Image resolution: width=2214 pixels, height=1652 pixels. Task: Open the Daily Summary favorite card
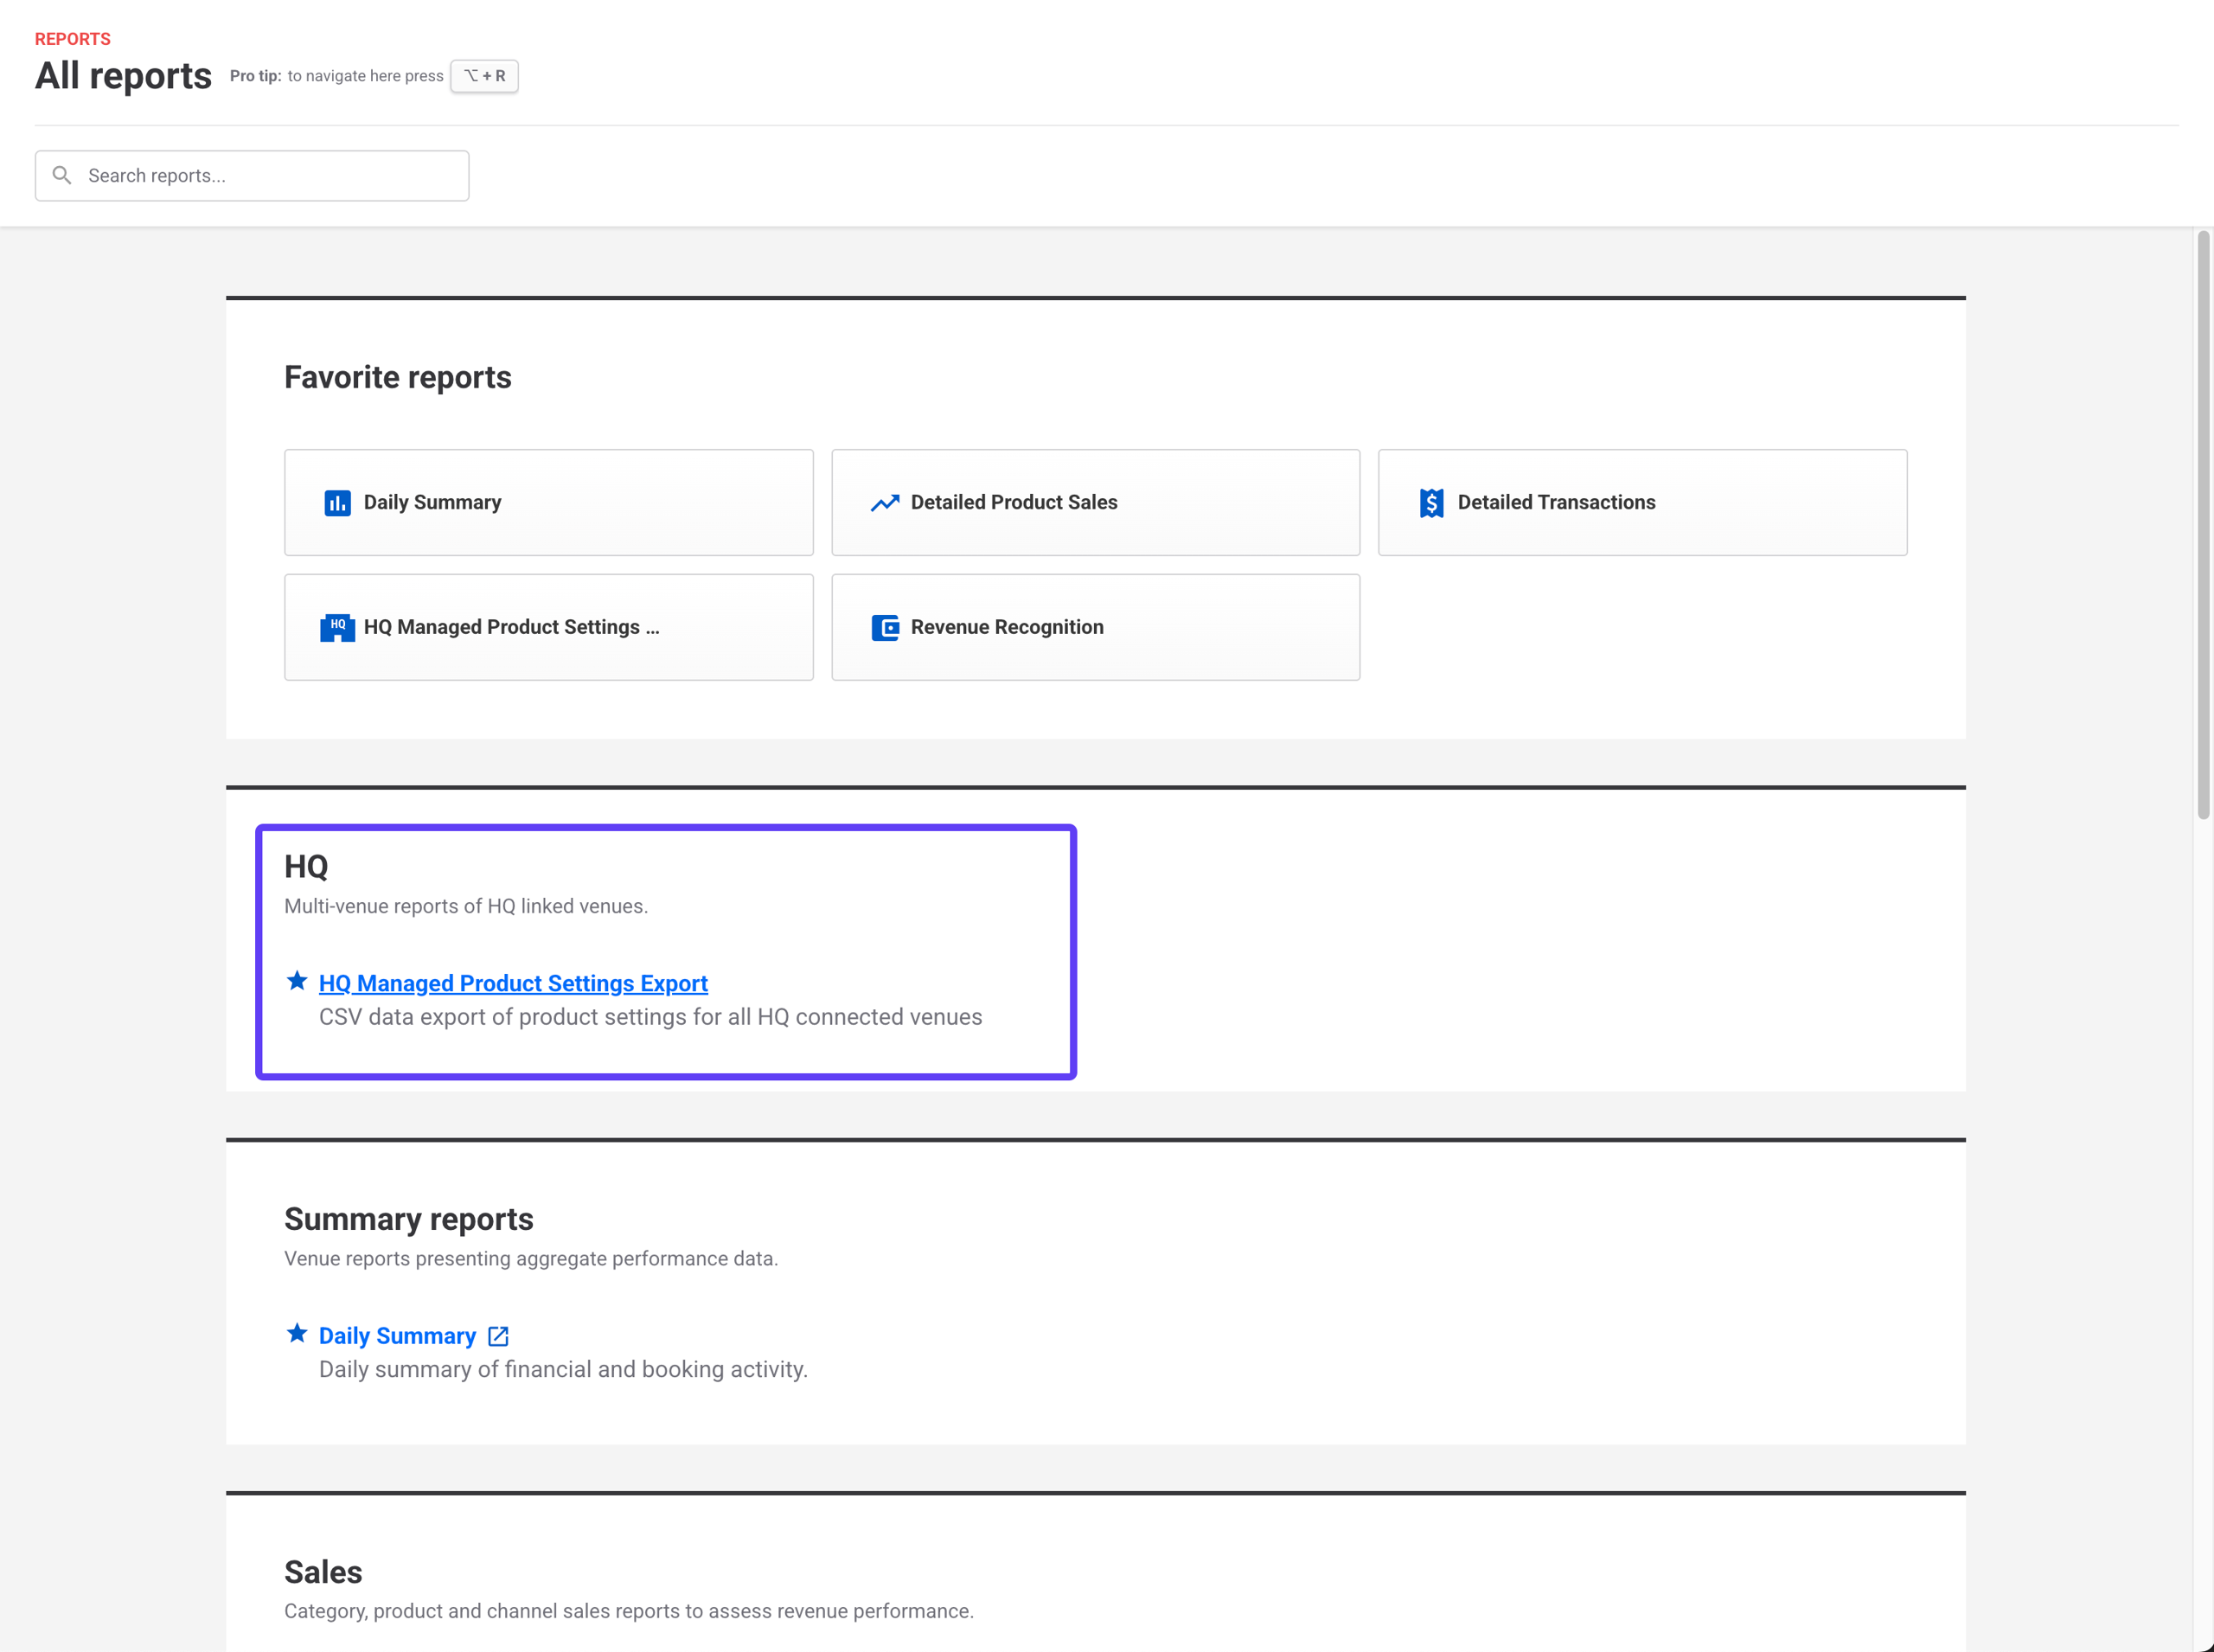(x=548, y=503)
